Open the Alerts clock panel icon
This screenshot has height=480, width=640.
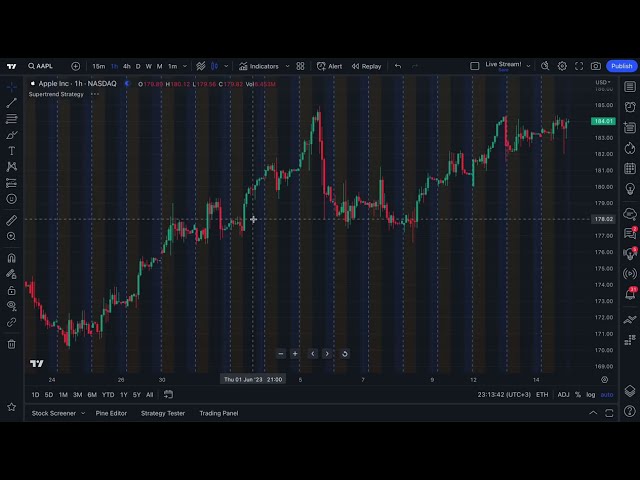[x=630, y=107]
